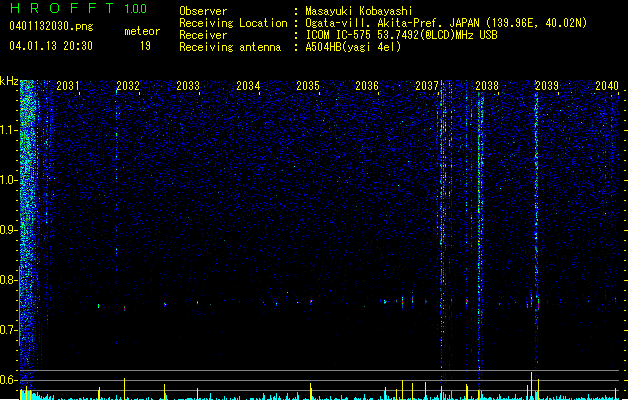Click the 2039 time marker
The width and height of the screenshot is (629, 400).
tap(547, 85)
